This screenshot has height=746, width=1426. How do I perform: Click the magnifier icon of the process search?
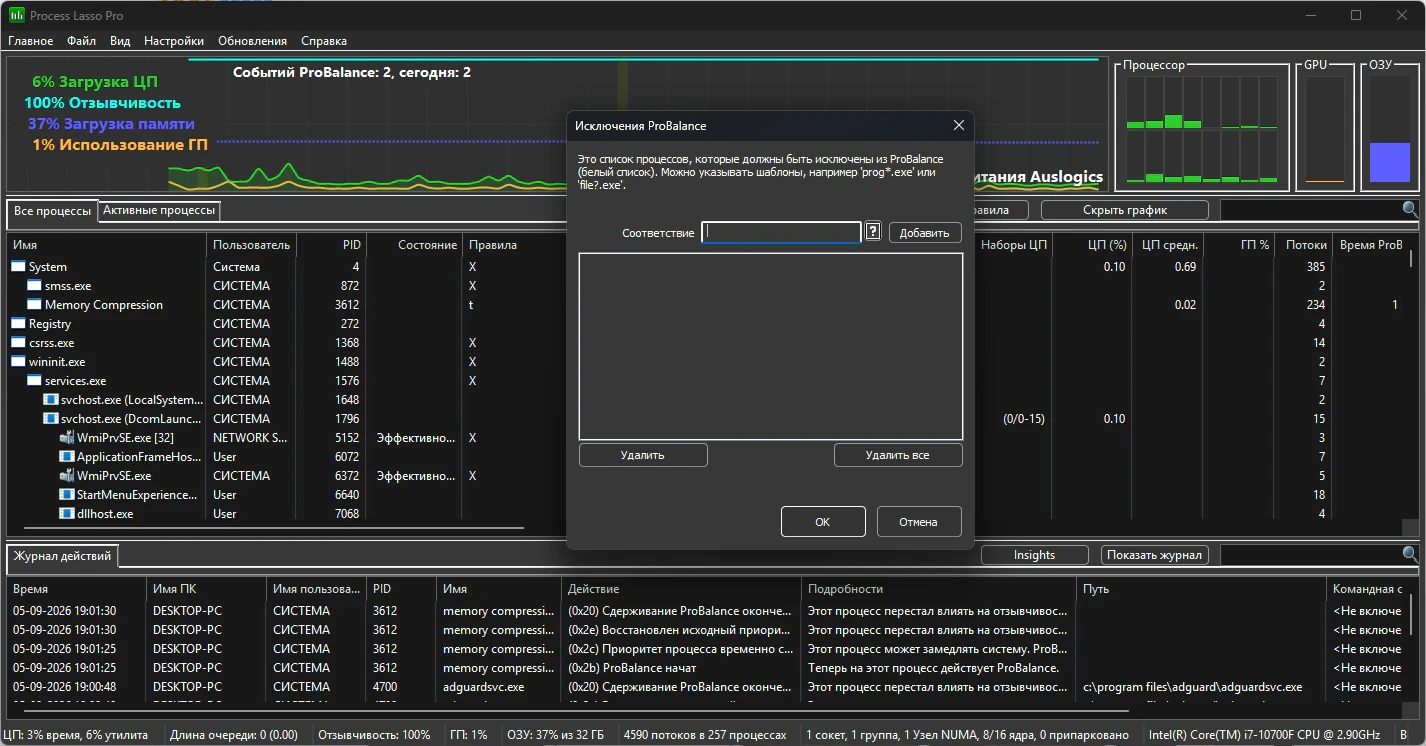point(1410,210)
